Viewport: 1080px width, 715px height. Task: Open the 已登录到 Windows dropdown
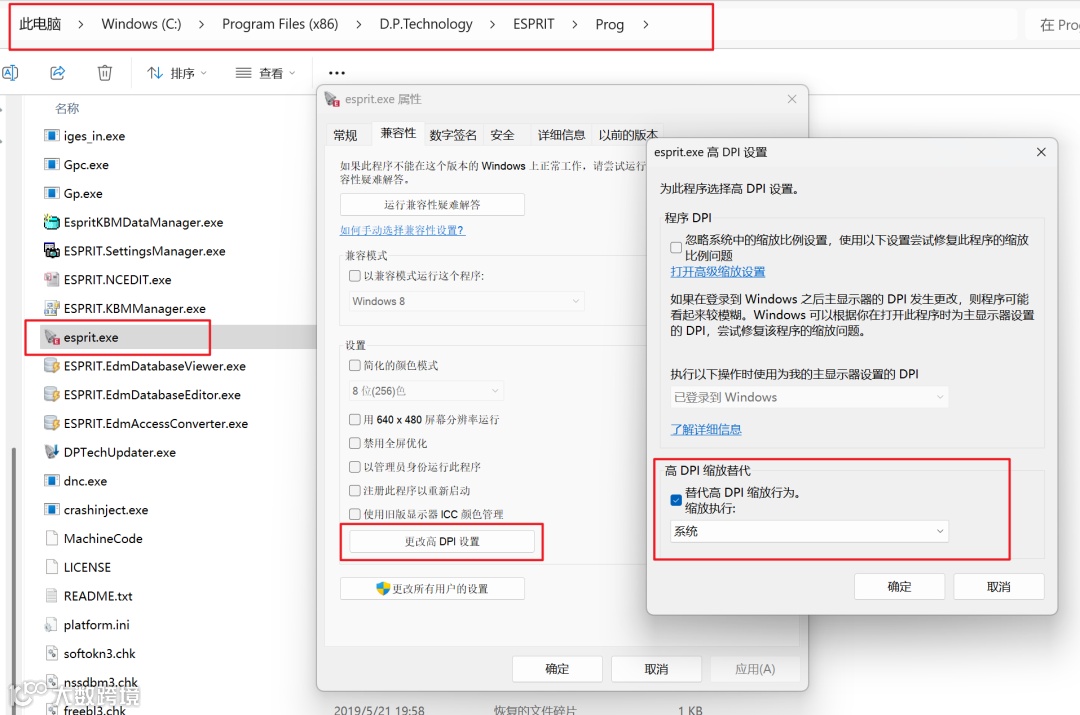coord(809,397)
